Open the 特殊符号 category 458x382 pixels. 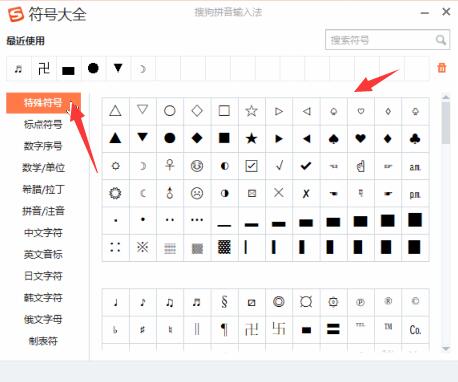(43, 103)
